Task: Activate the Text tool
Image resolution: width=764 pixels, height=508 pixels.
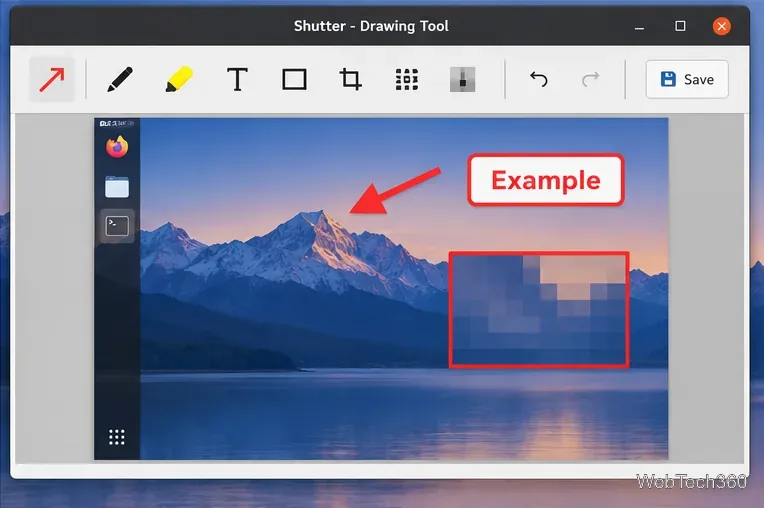Action: [237, 79]
